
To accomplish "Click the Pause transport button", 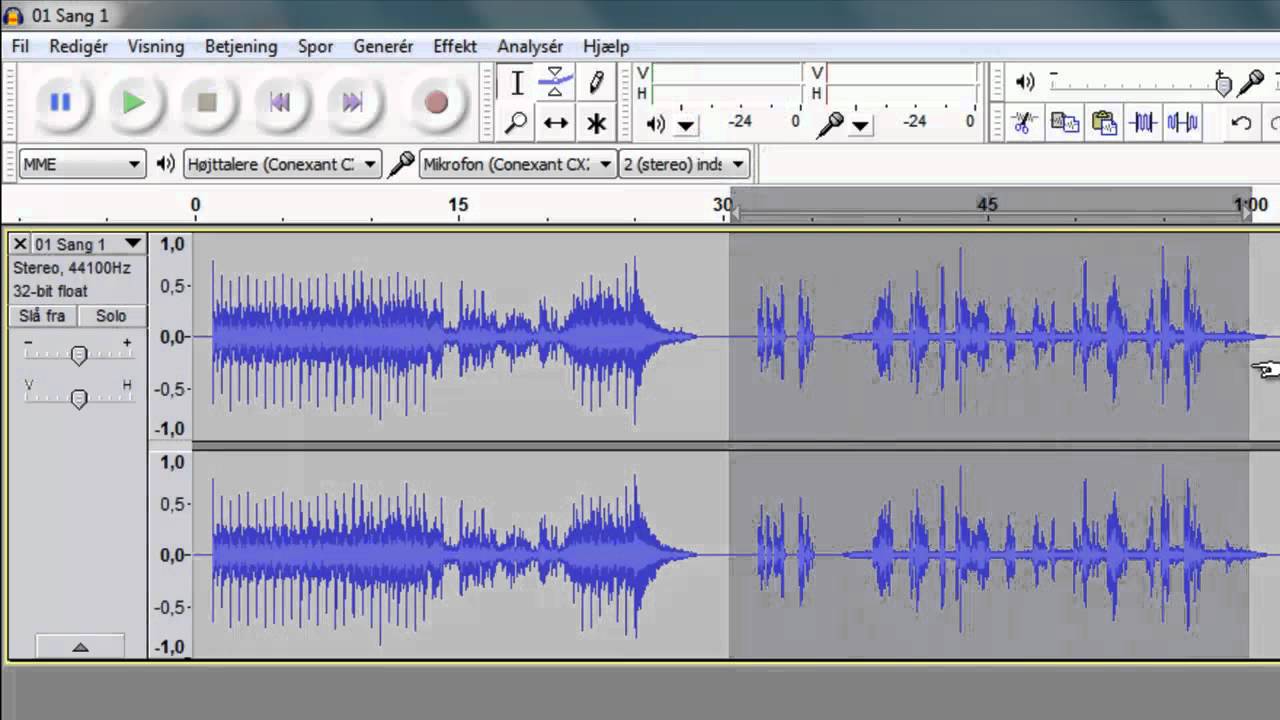I will pos(60,102).
